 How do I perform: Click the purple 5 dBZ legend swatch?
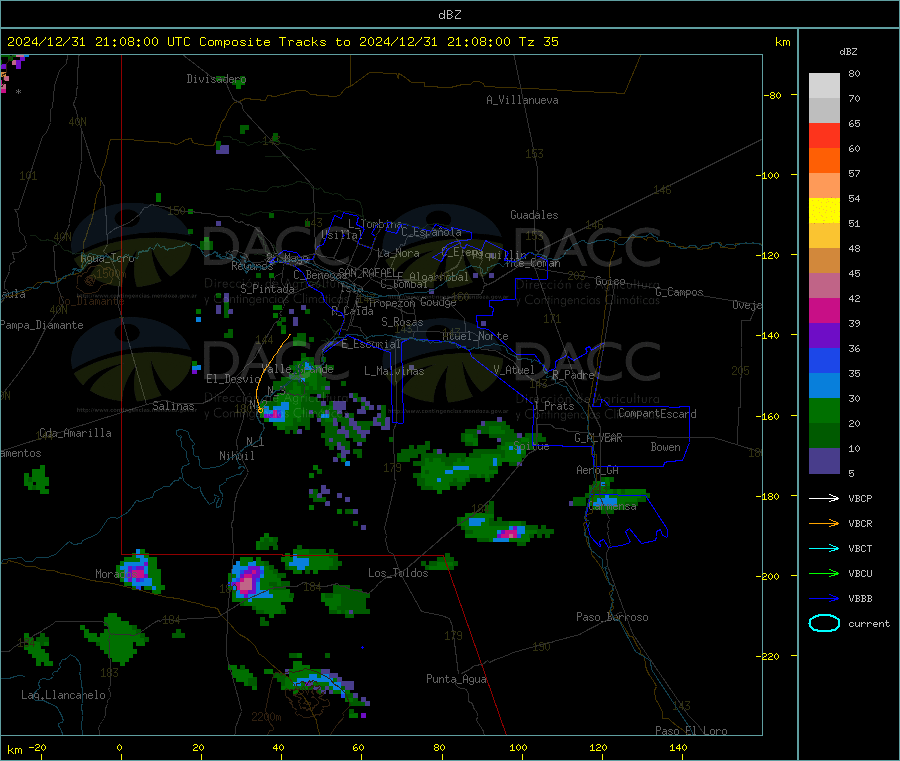(824, 461)
